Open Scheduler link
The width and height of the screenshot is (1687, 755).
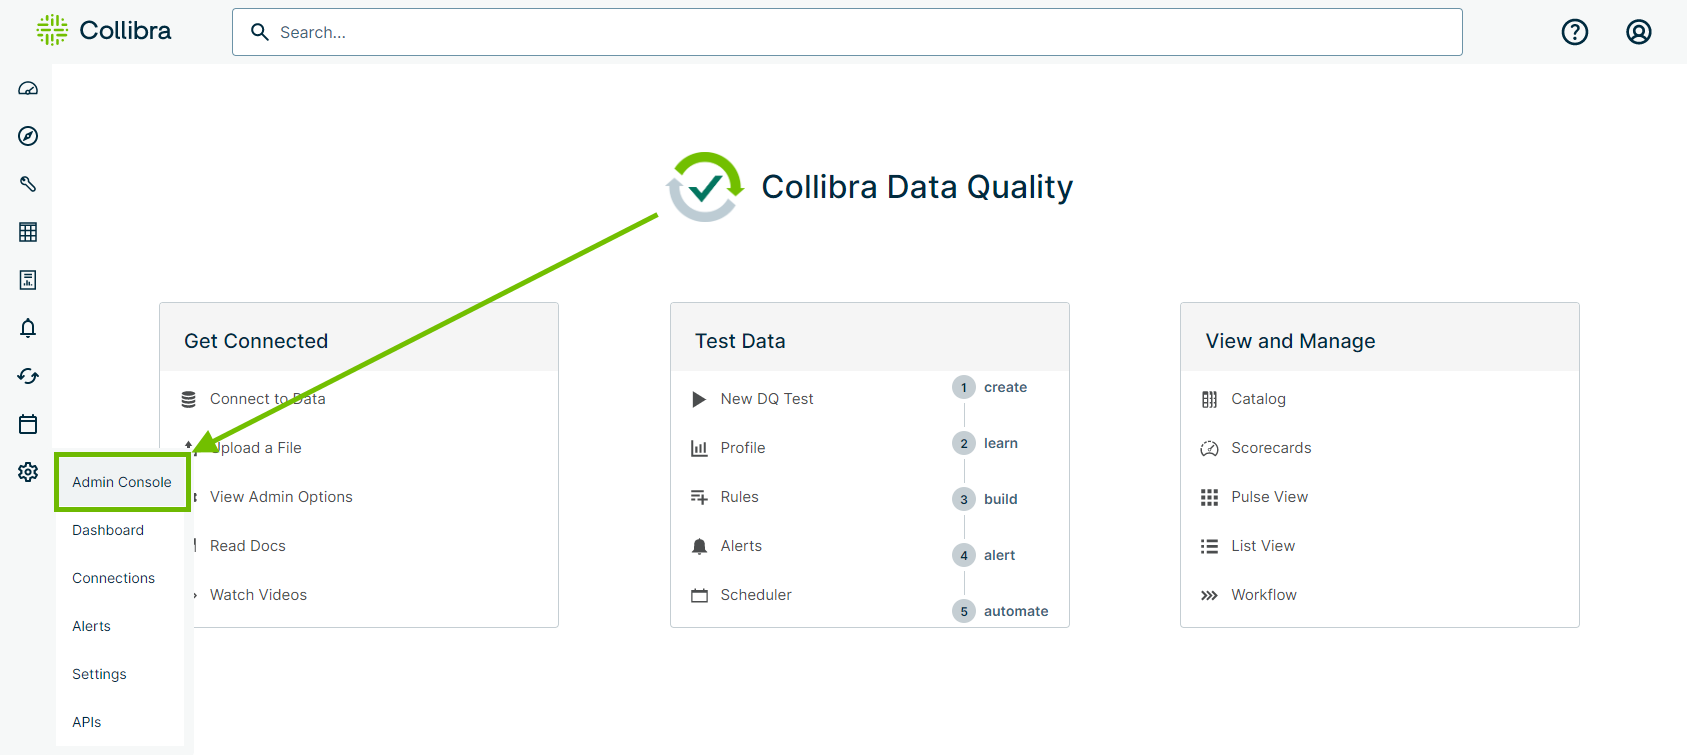point(756,595)
